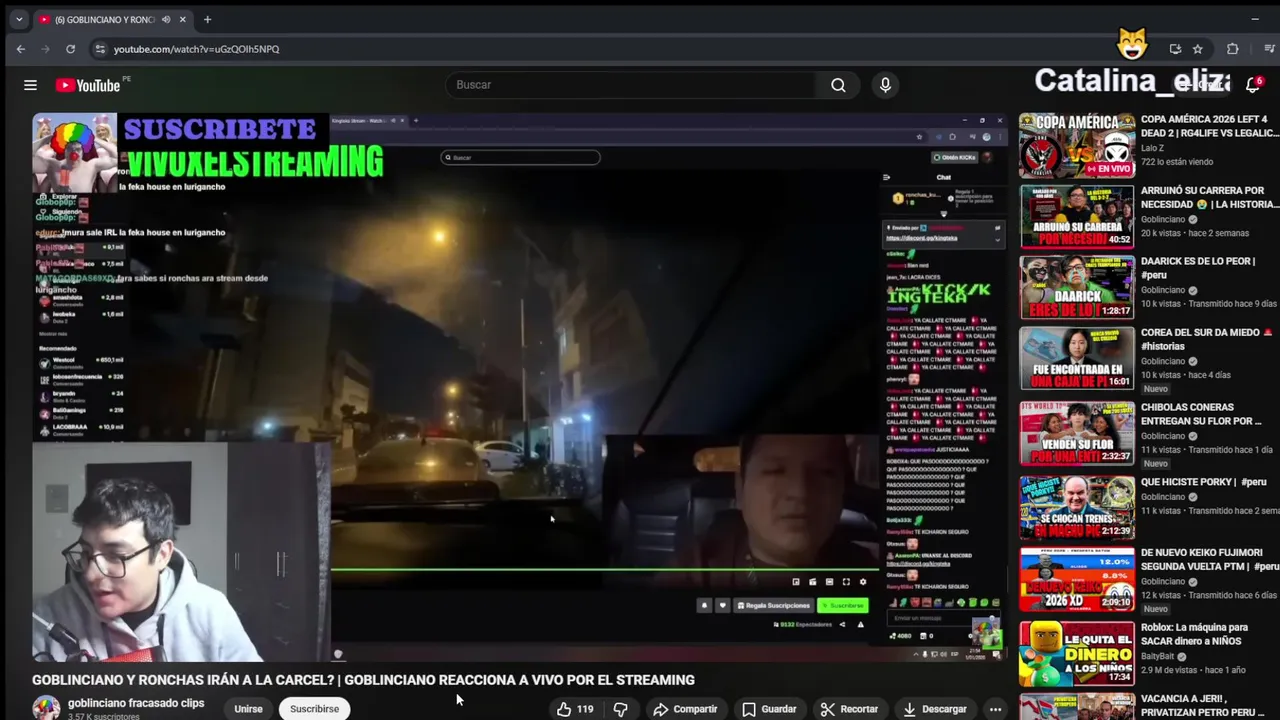Download the video using Descargar
This screenshot has width=1280, height=720.
click(x=934, y=709)
